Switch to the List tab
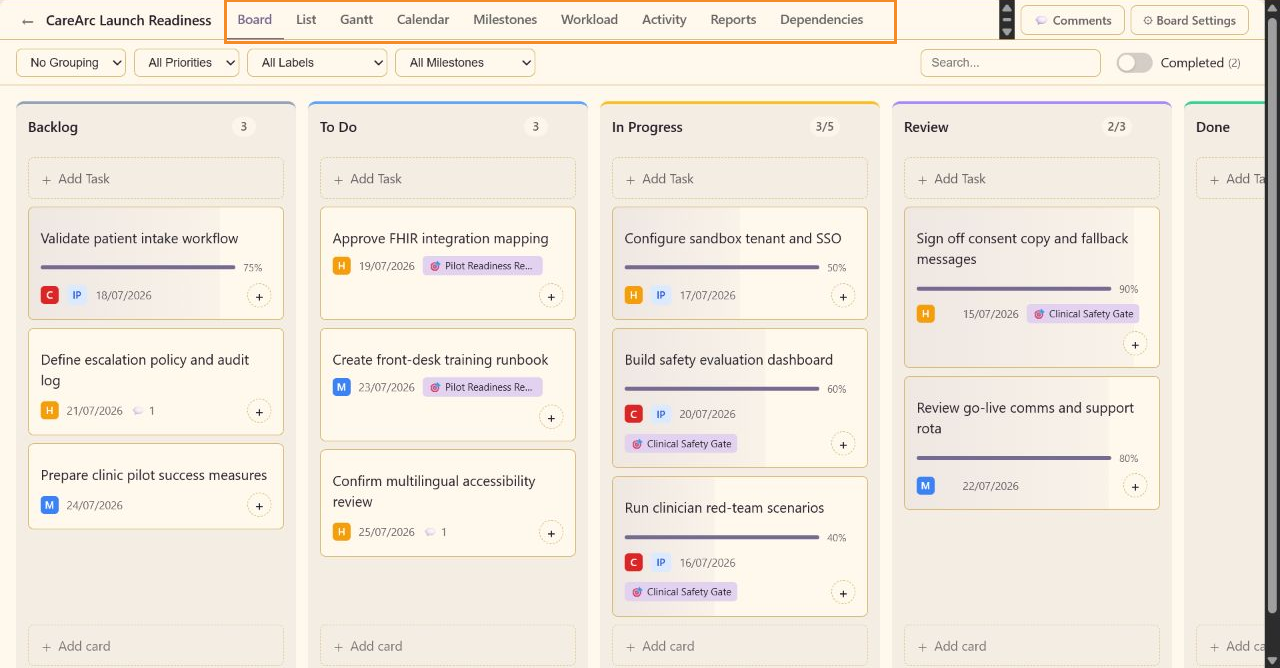Screen dimensions: 1280x668 click(x=306, y=20)
